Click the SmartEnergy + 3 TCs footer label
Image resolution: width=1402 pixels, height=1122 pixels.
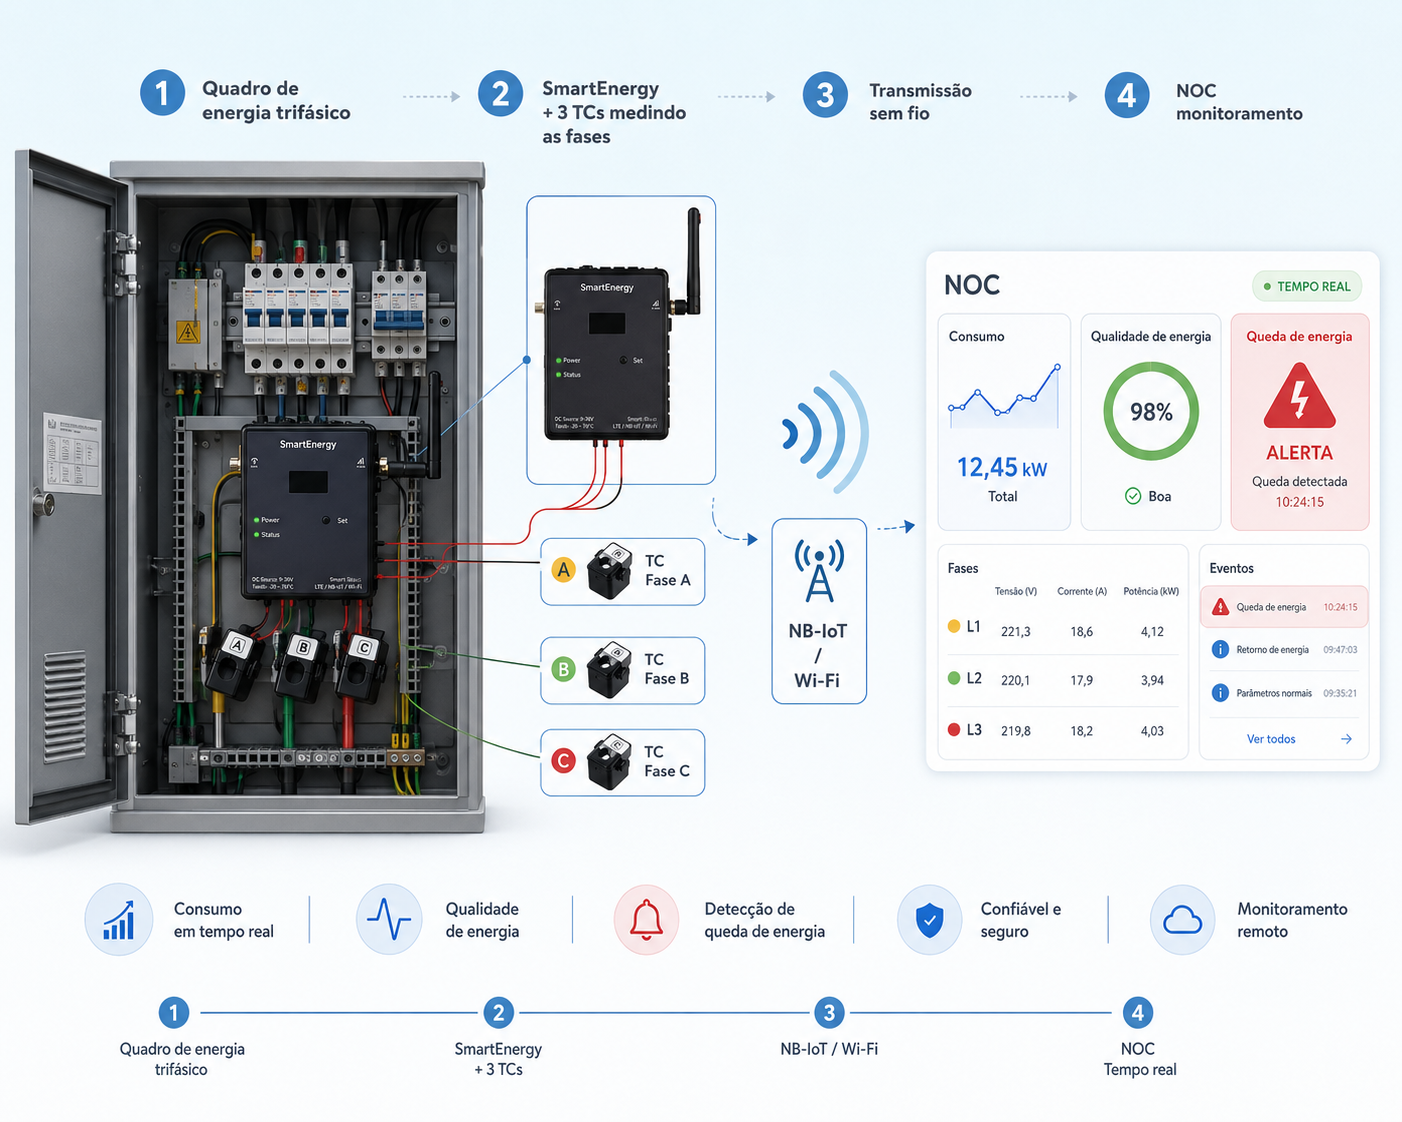pos(498,1059)
